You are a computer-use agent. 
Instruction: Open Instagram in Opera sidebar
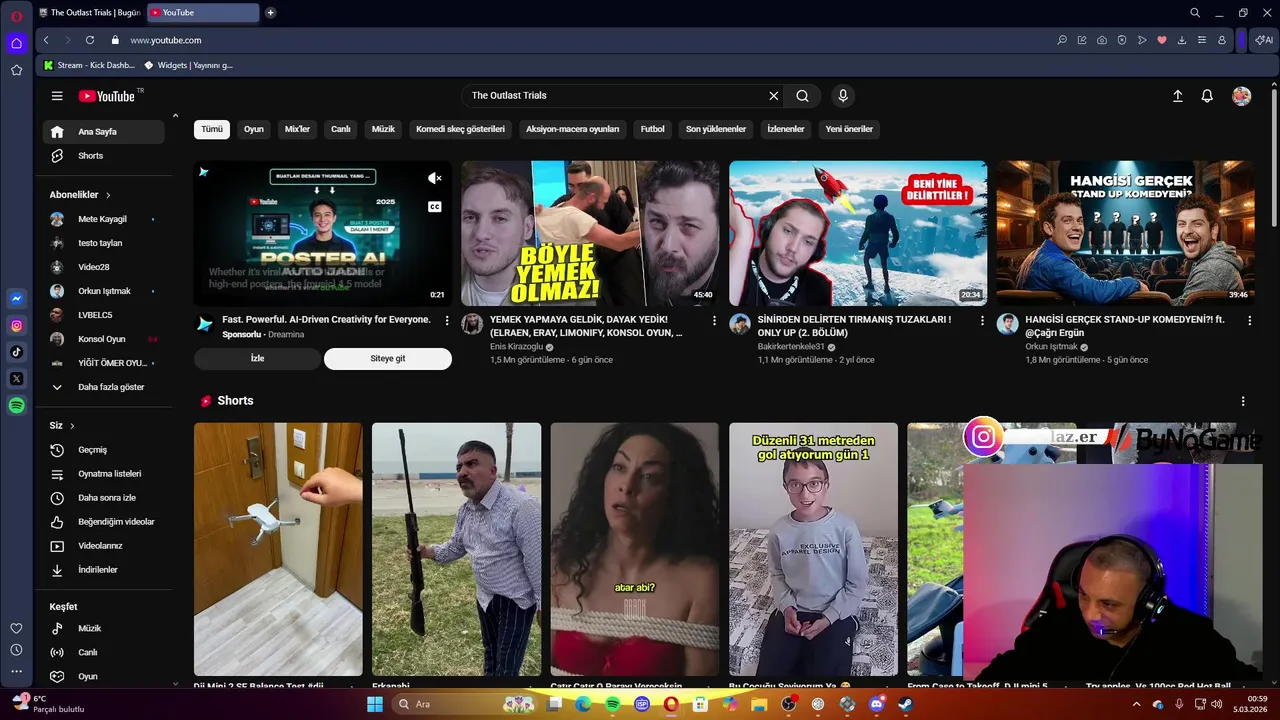pos(16,325)
